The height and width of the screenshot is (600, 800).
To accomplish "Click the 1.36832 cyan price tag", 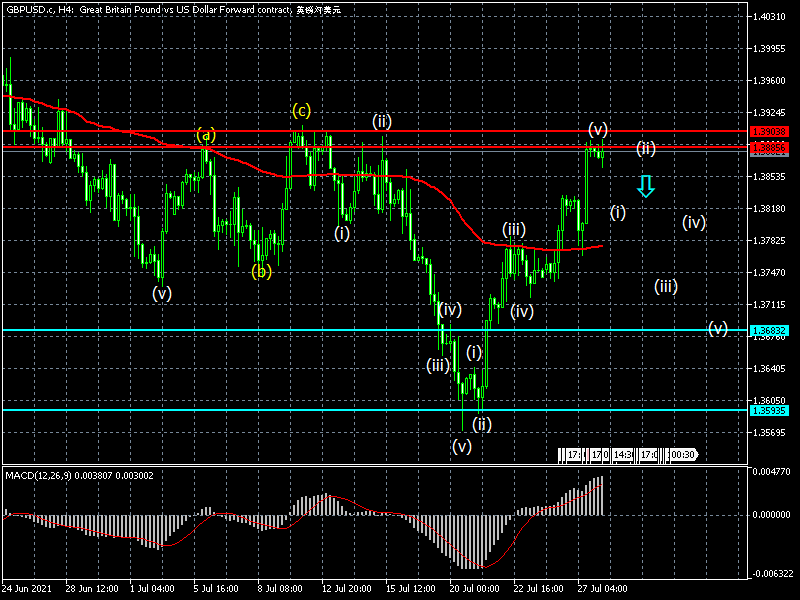I will pos(768,330).
